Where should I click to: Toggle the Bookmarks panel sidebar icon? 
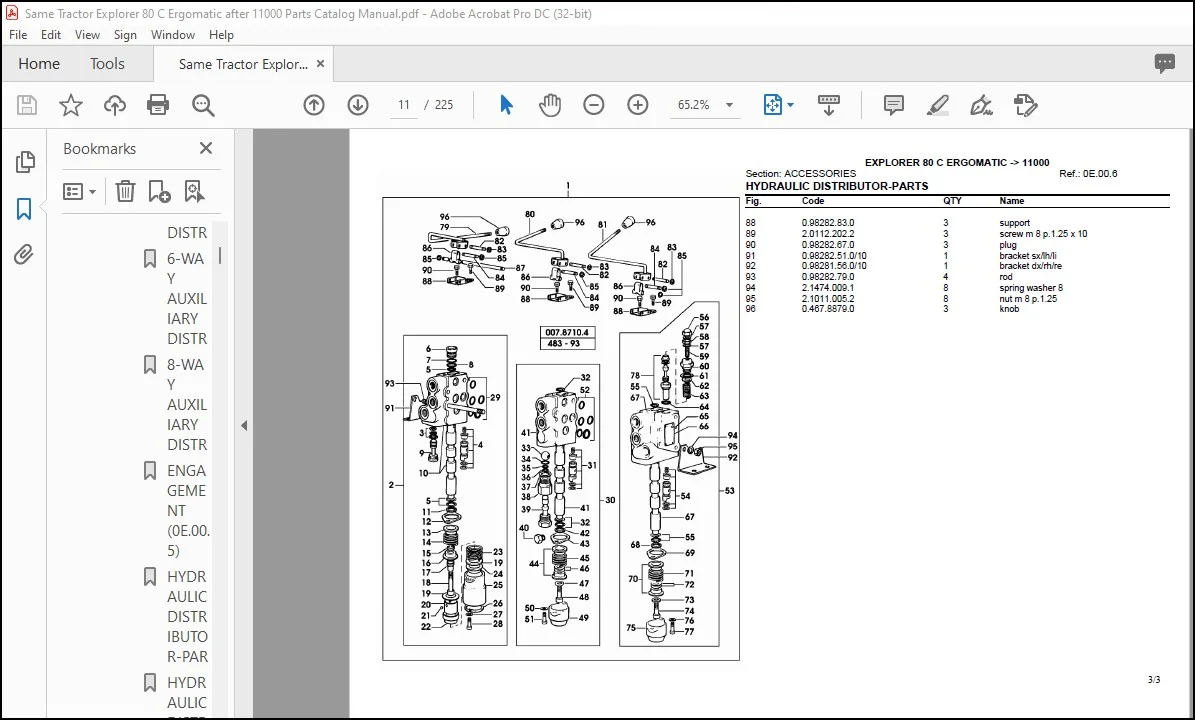point(24,209)
